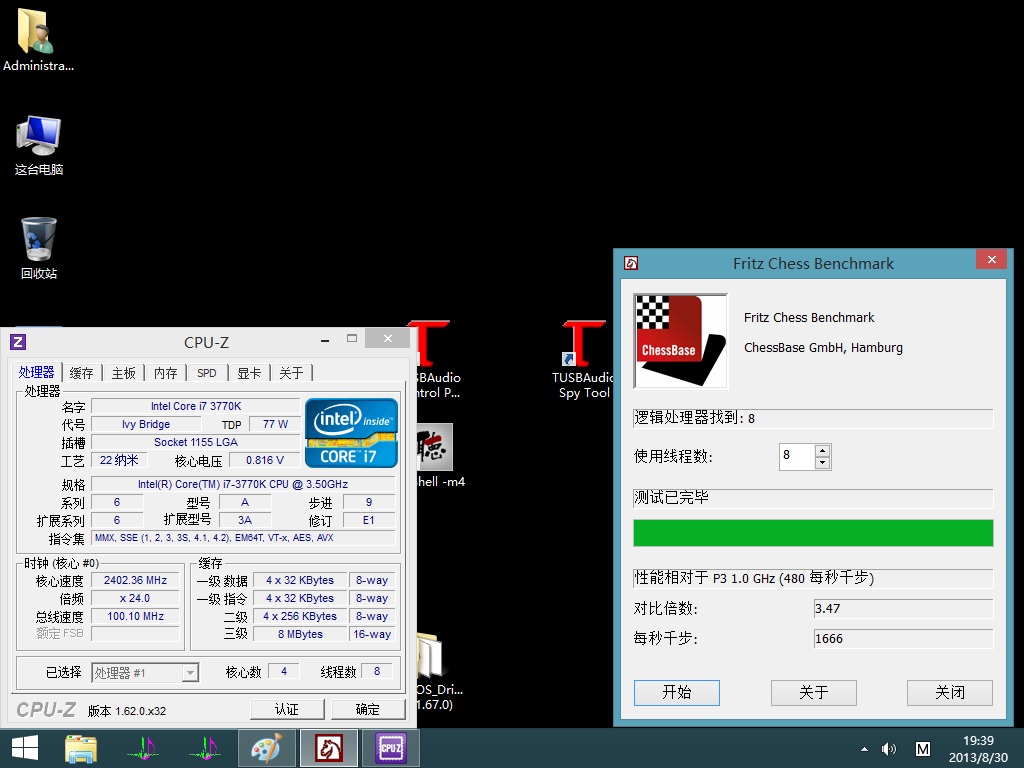Increase thread count with up arrow

[x=823, y=451]
